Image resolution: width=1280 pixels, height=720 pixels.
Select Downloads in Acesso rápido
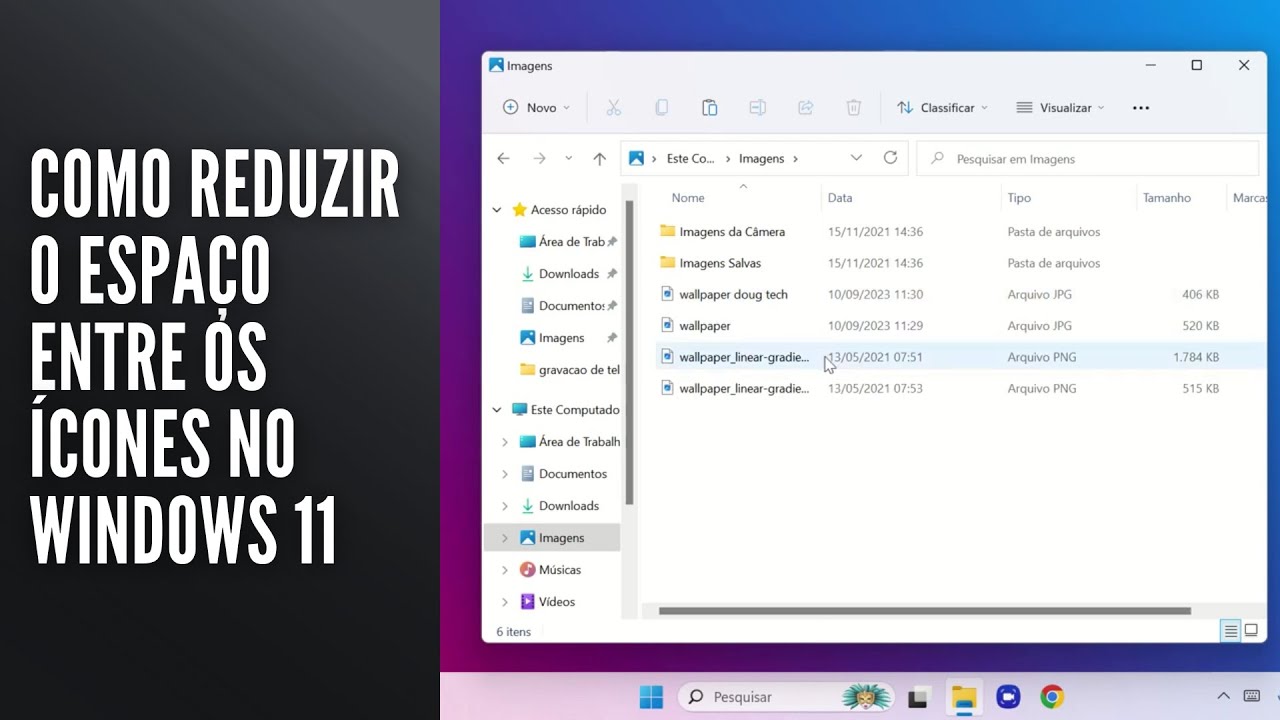pos(569,274)
